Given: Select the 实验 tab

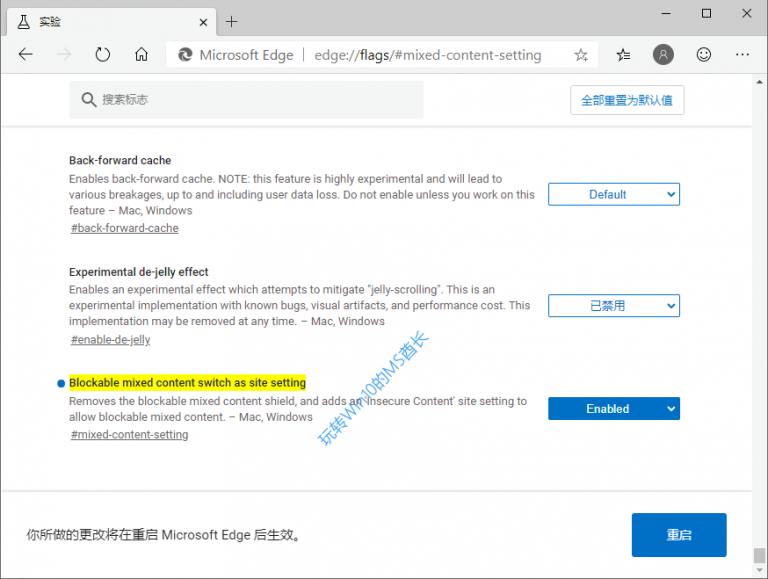Looking at the screenshot, I should point(111,22).
